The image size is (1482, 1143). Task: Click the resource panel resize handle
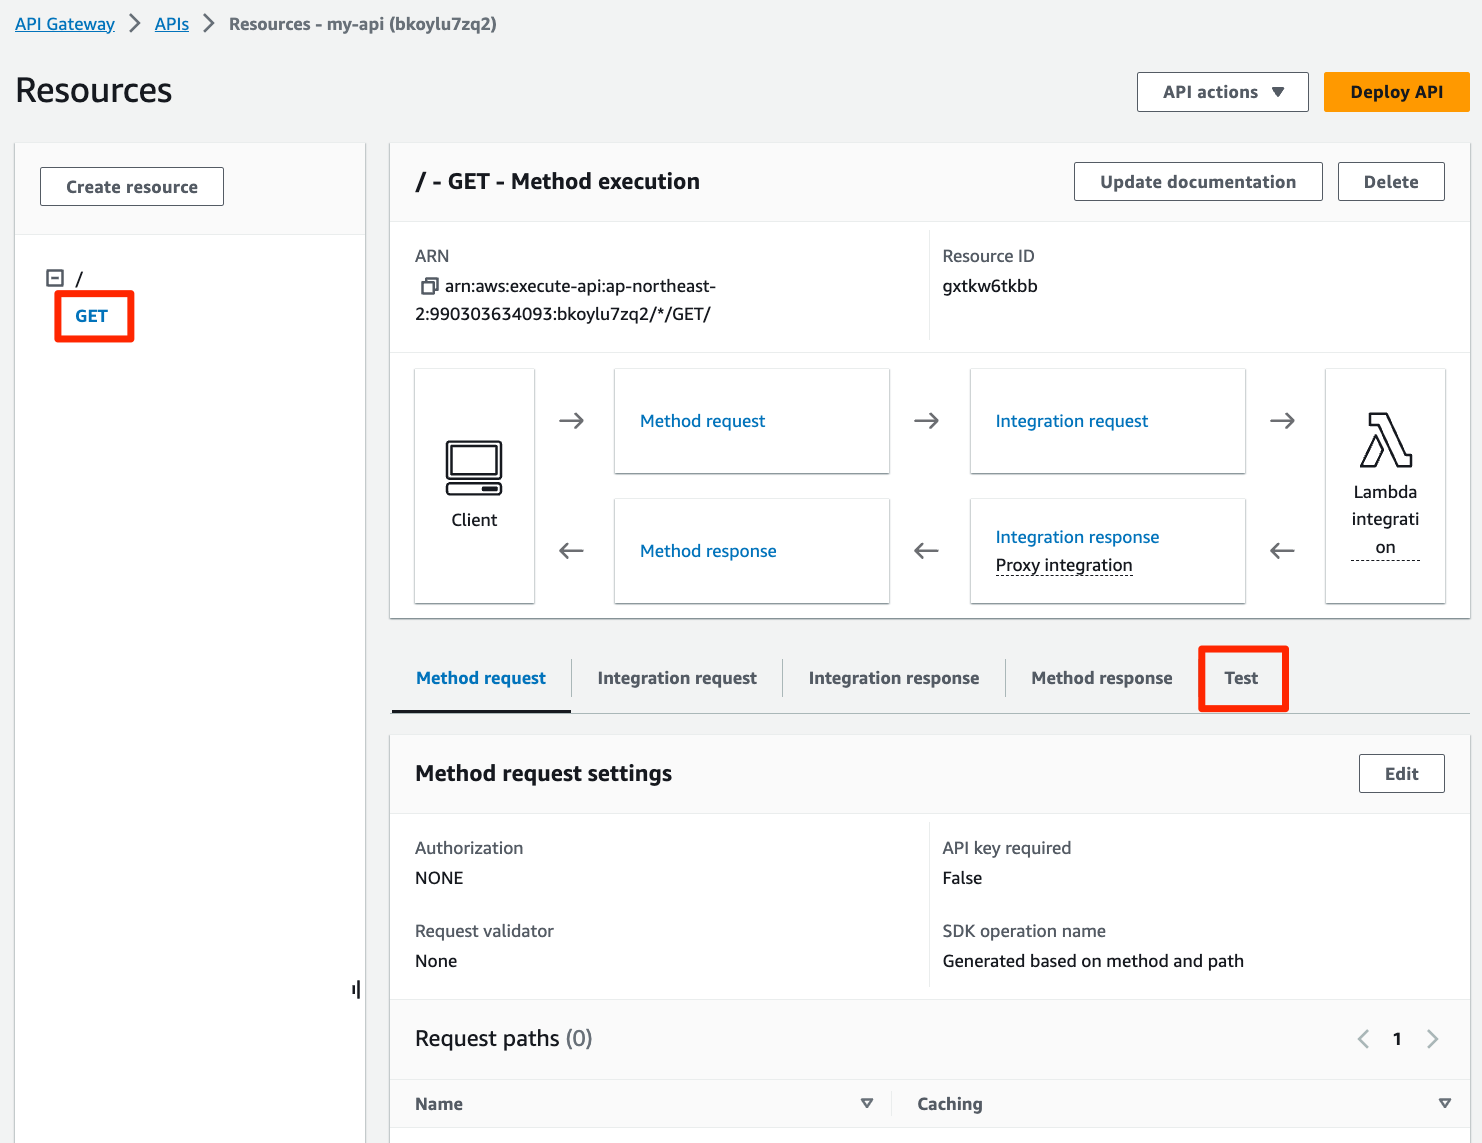pyautogui.click(x=356, y=990)
